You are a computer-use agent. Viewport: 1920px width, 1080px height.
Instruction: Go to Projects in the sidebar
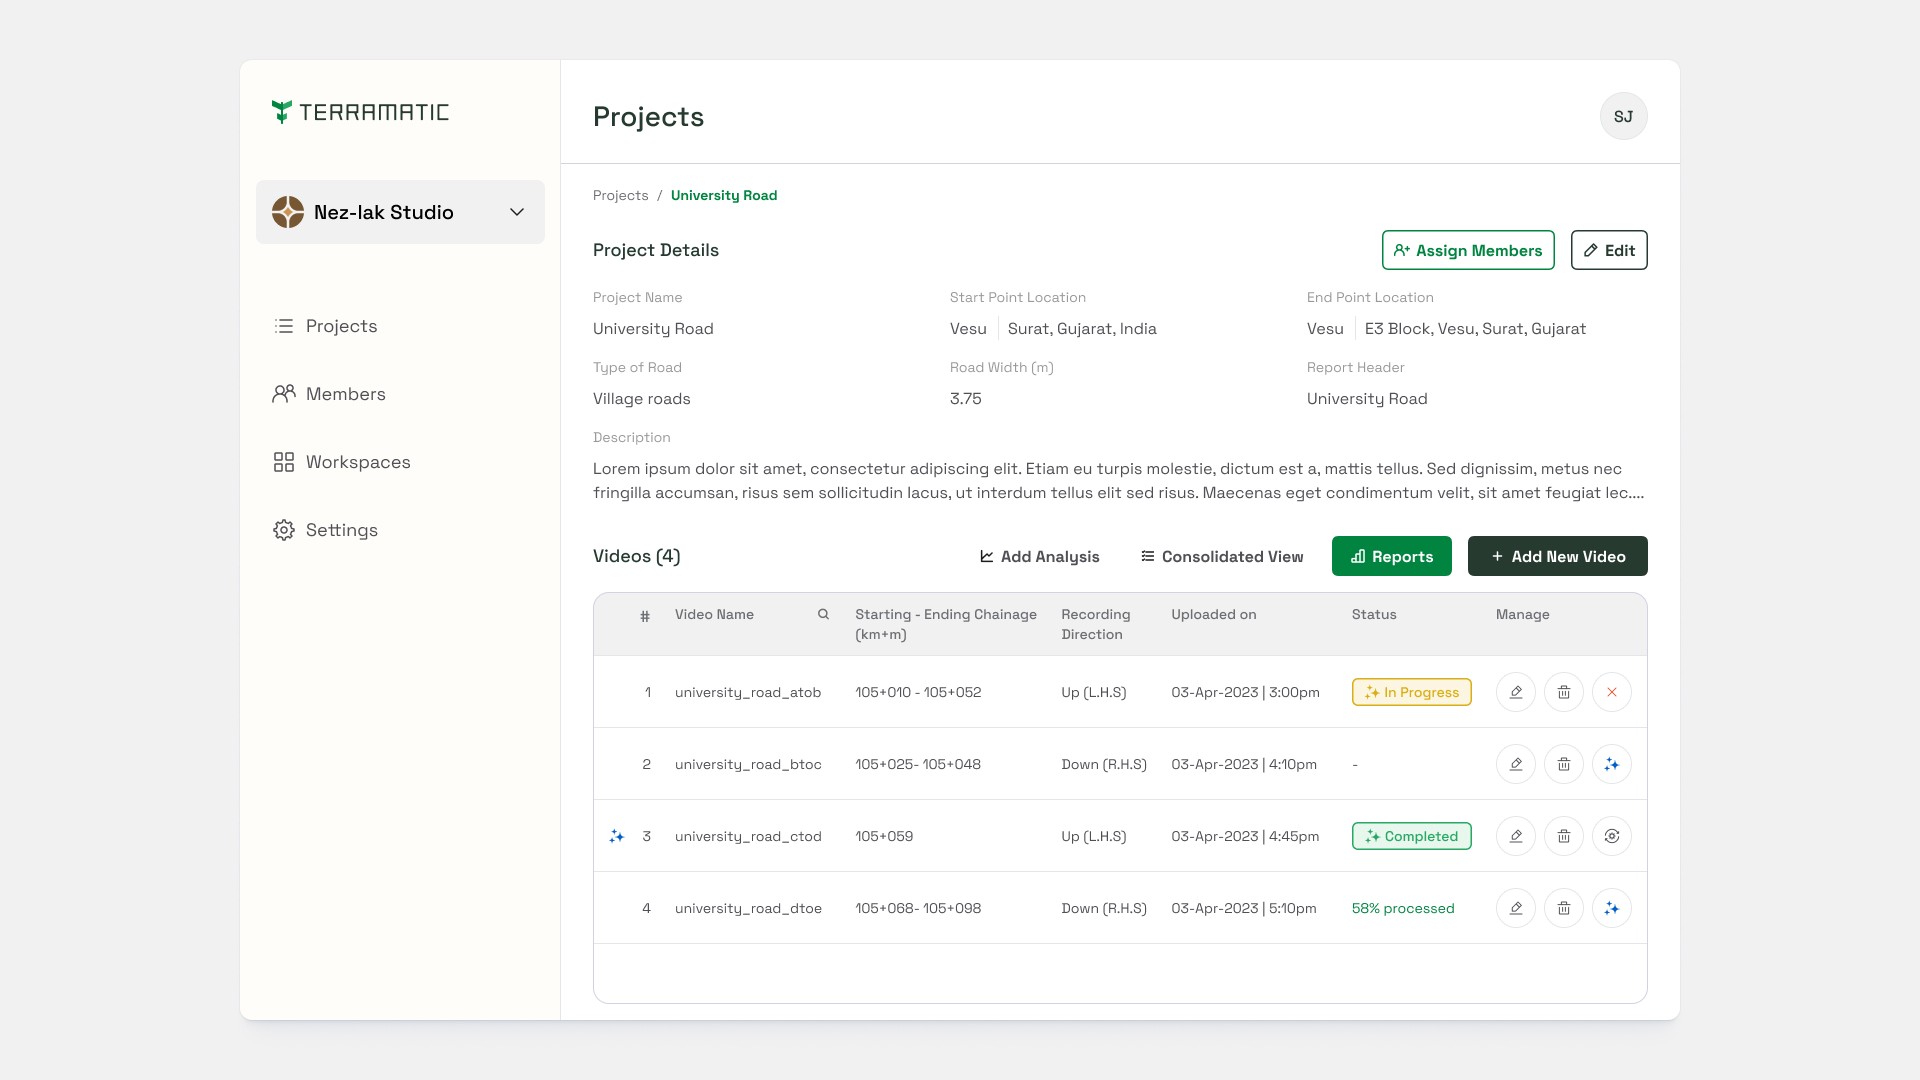point(326,326)
